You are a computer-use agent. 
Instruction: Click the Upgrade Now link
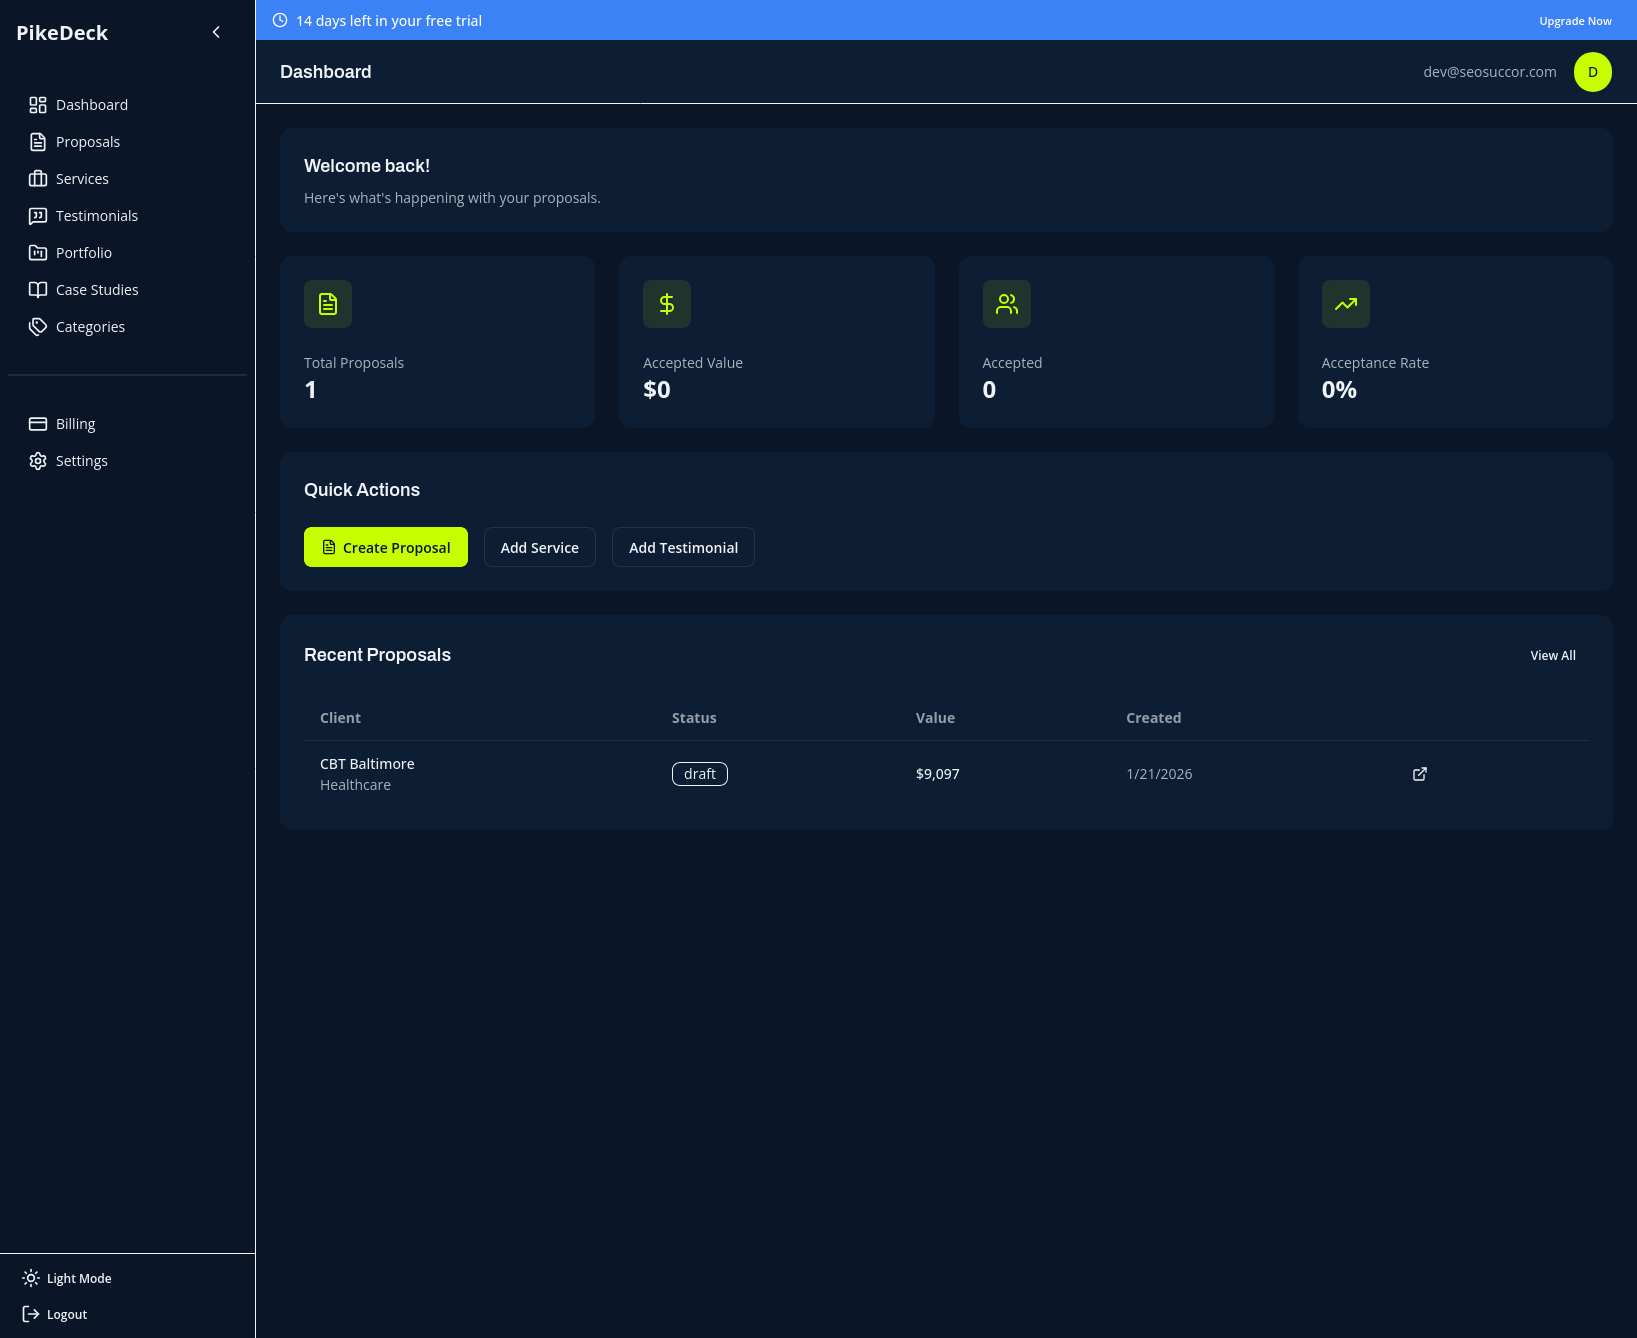coord(1575,21)
